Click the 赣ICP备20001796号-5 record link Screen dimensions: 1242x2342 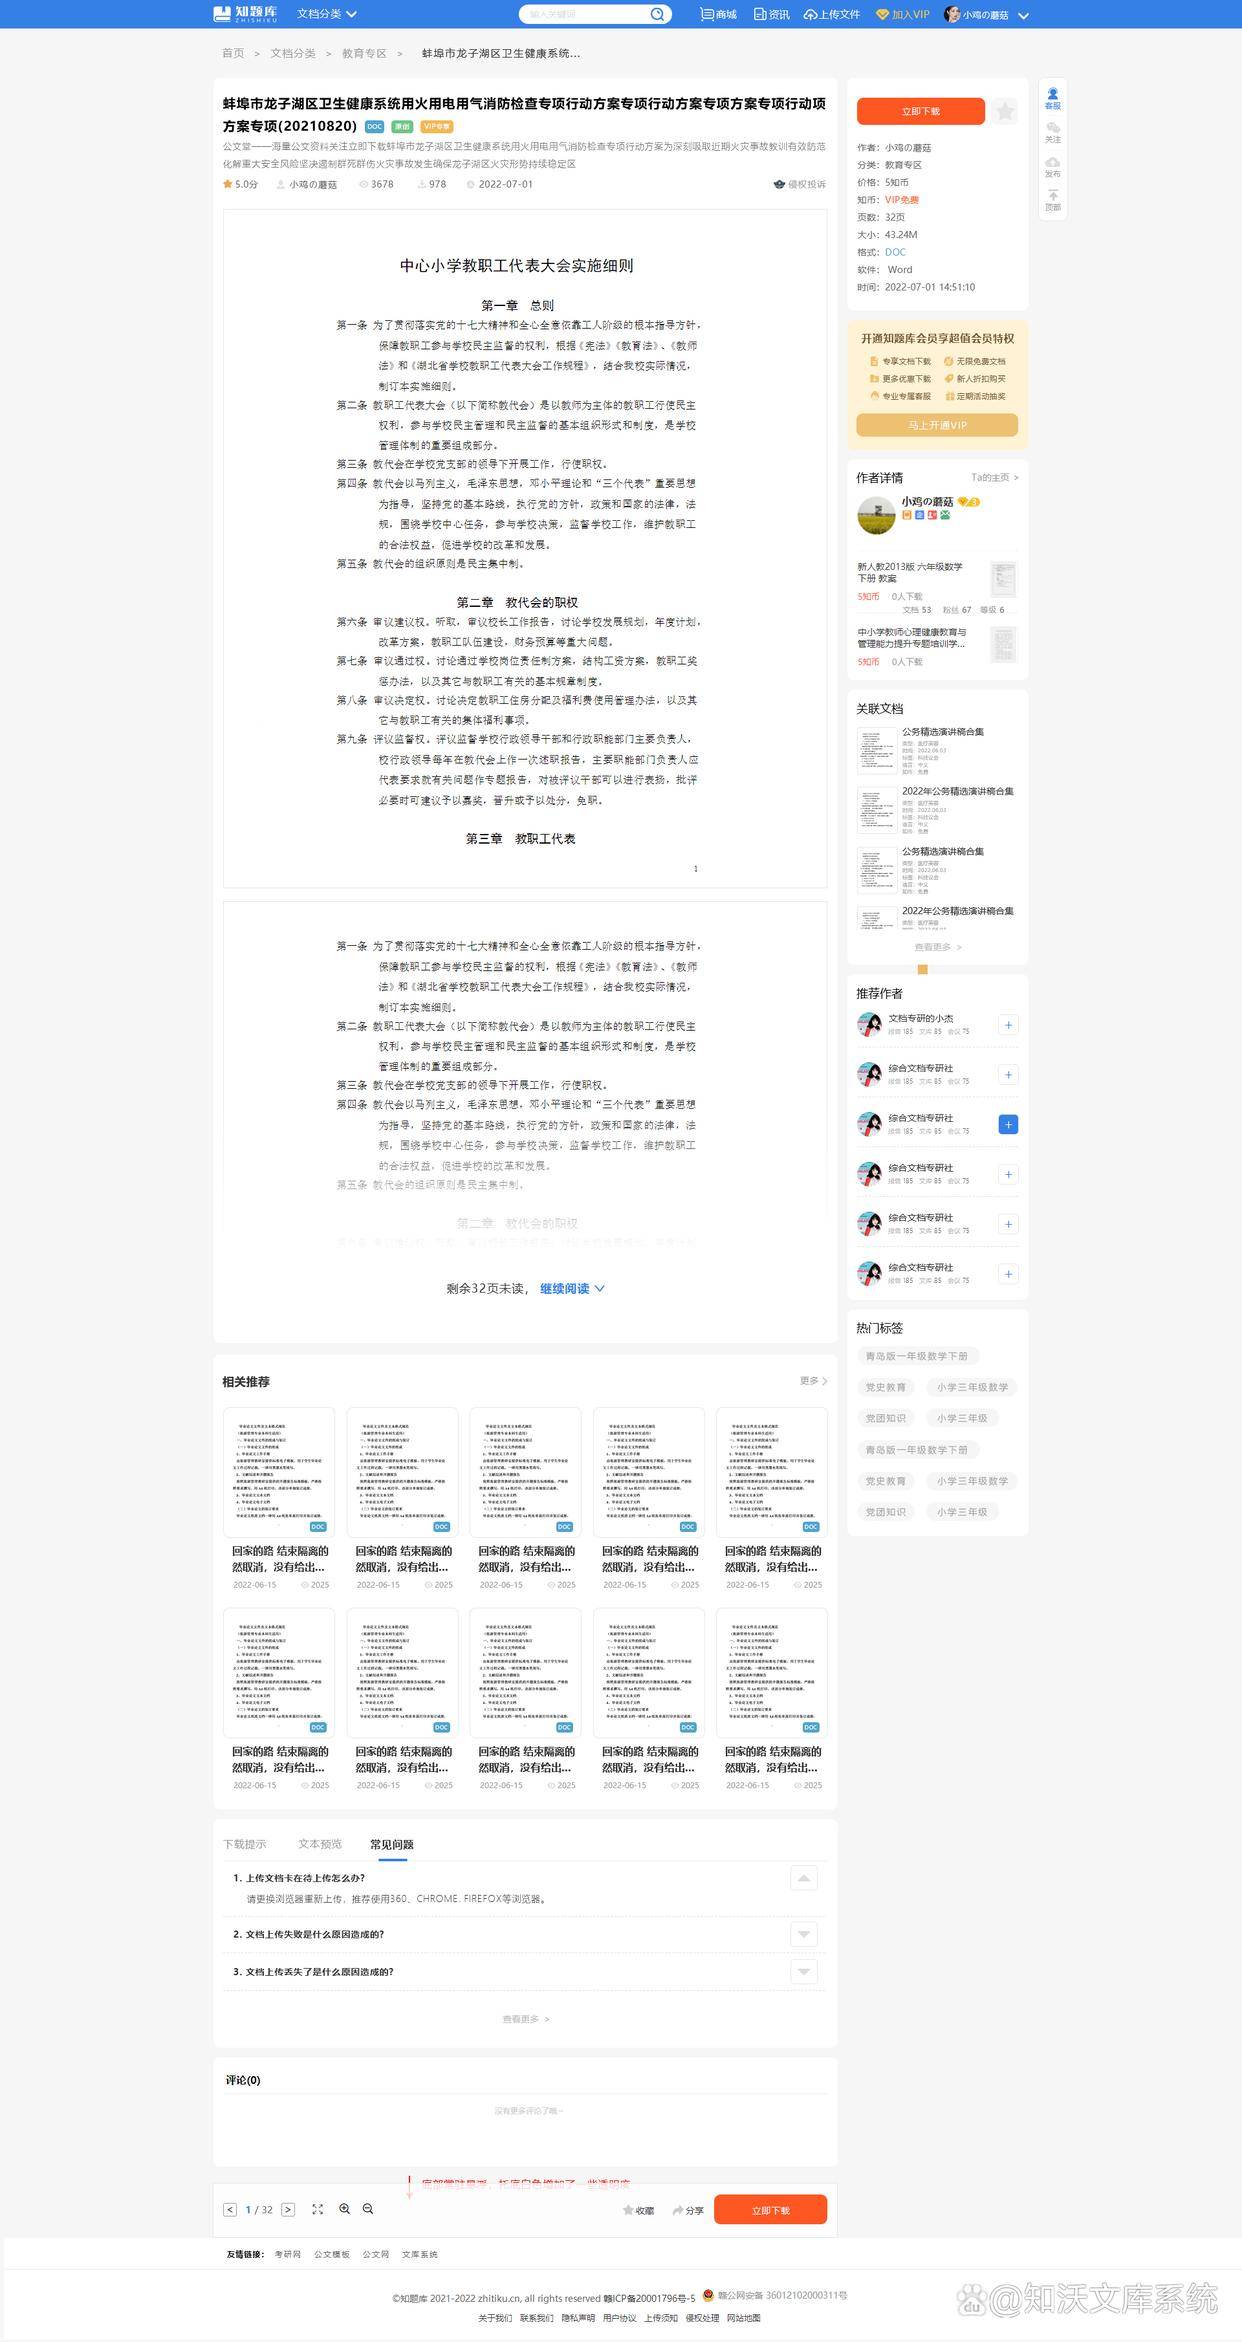tap(649, 2298)
